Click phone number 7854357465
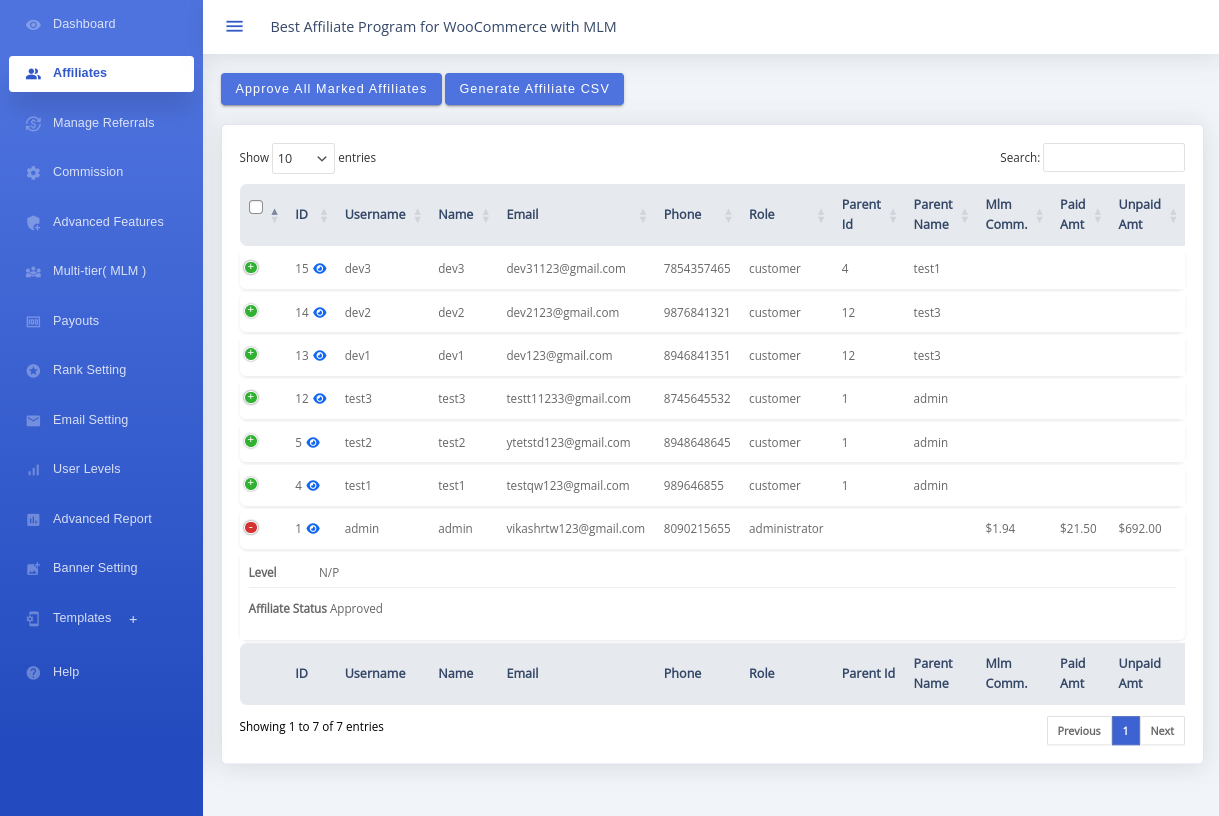Viewport: 1219px width, 816px height. pos(697,269)
